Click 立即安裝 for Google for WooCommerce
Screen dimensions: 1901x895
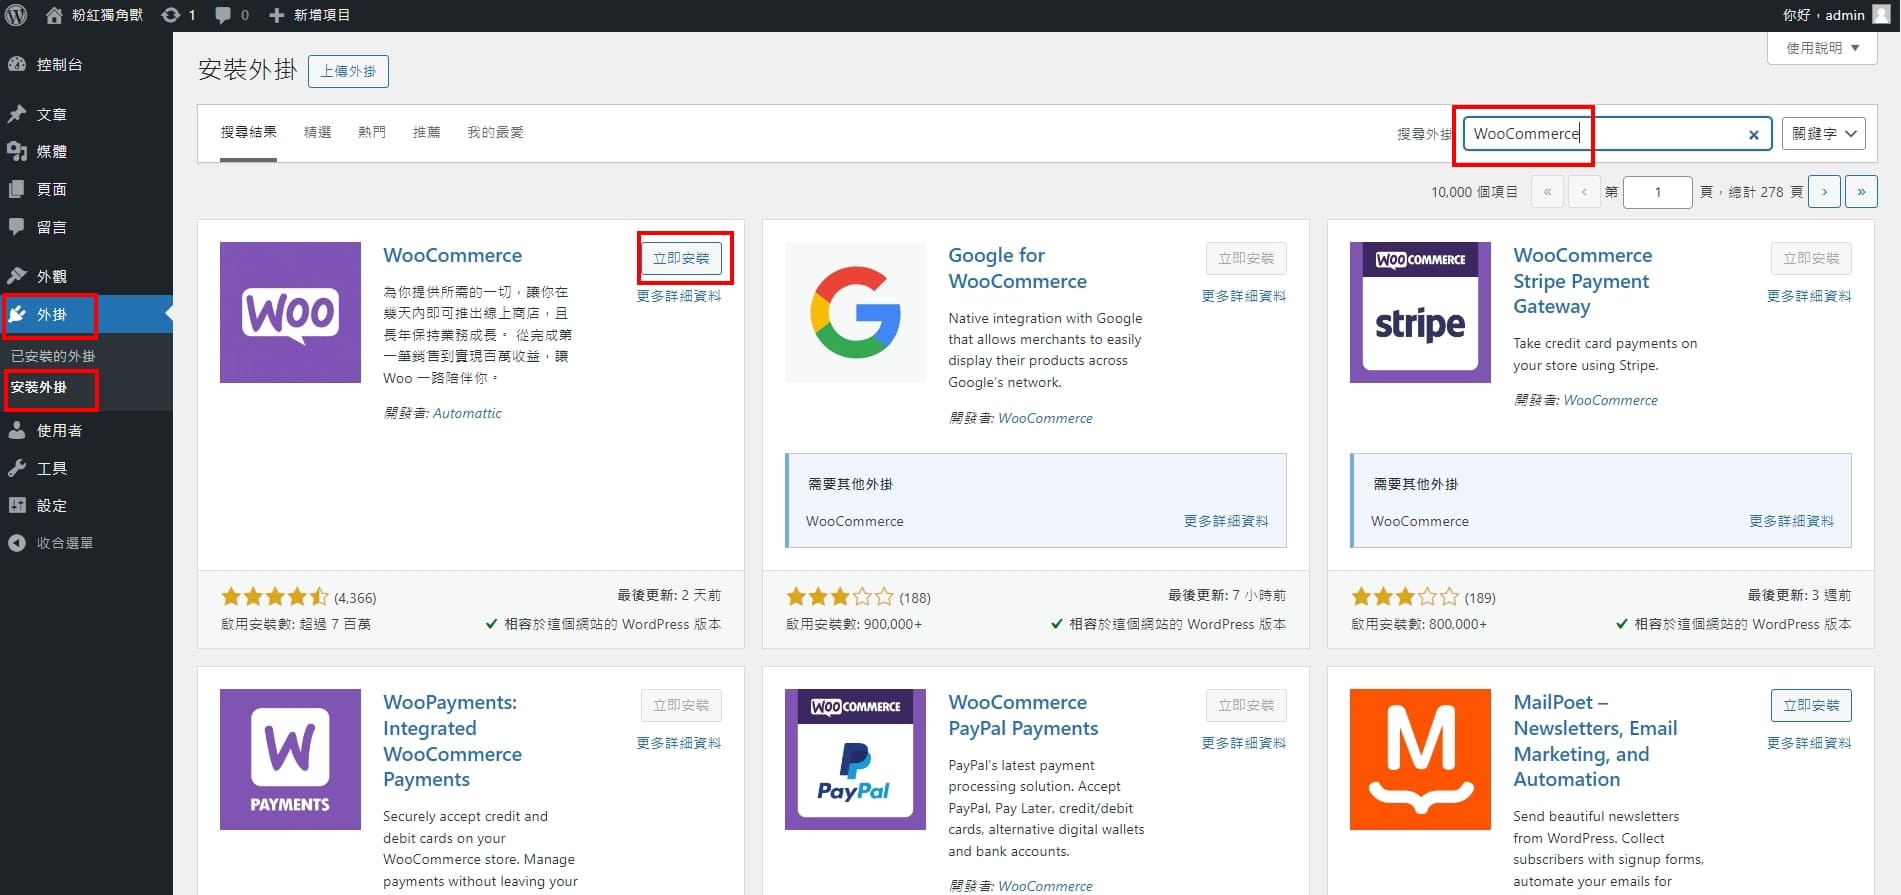[x=1246, y=258]
